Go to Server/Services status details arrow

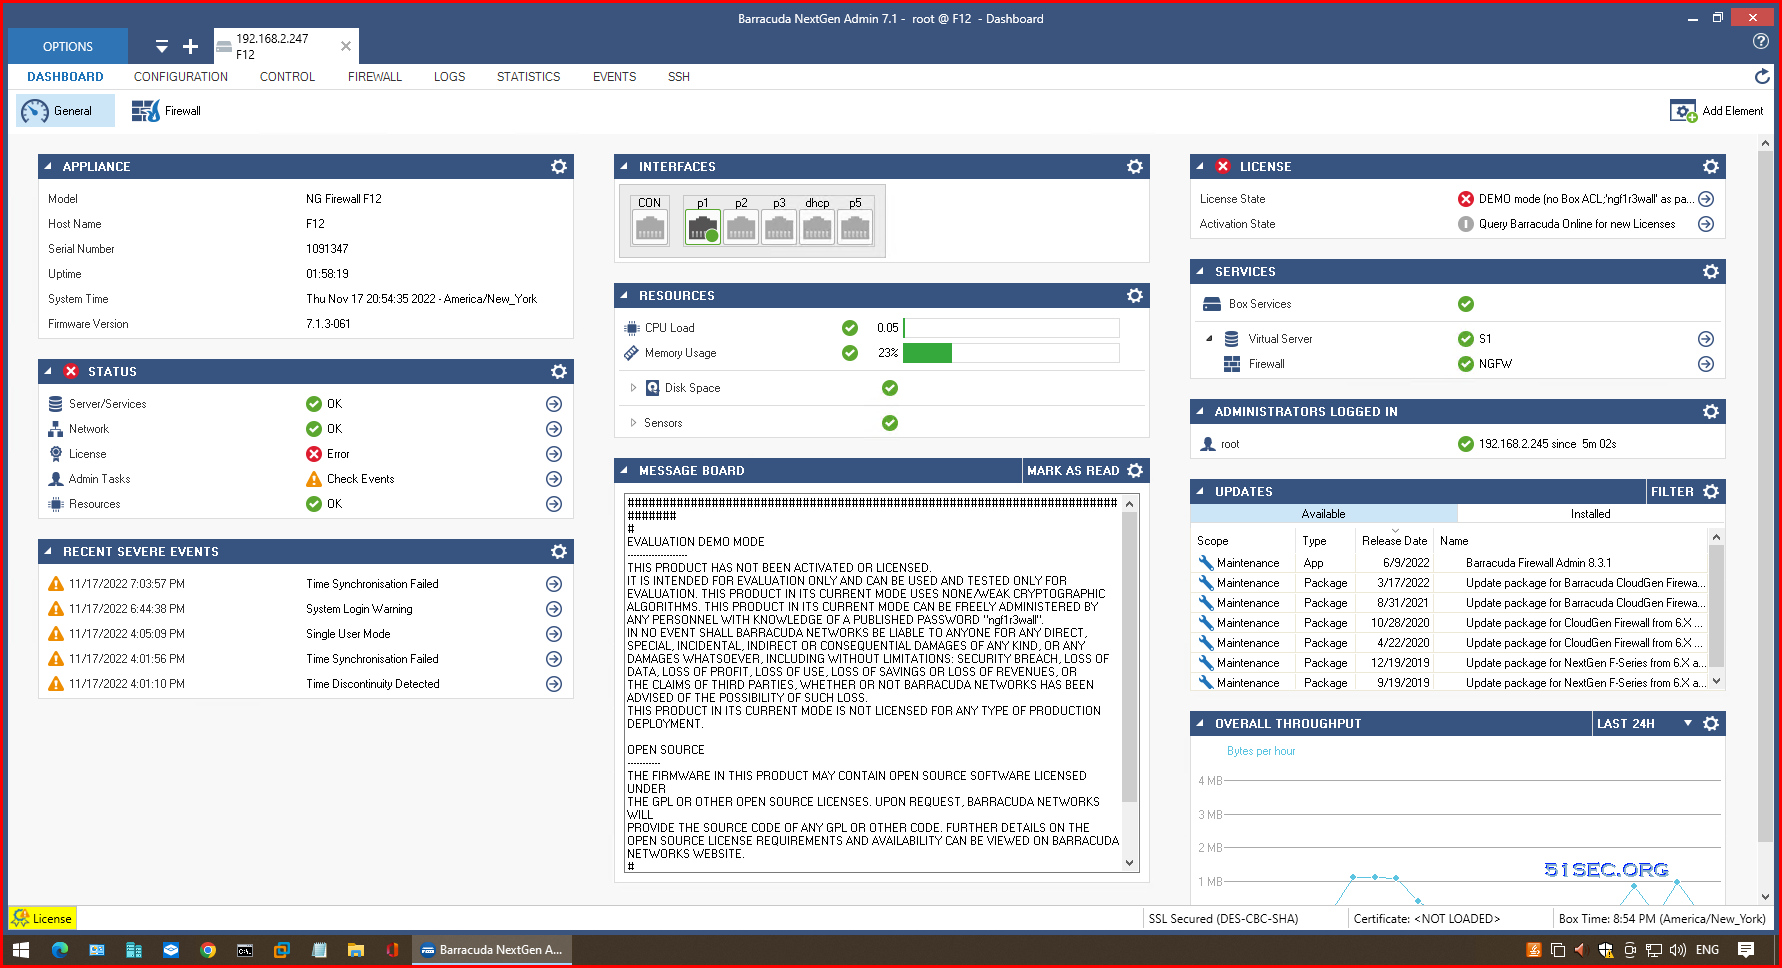click(554, 404)
